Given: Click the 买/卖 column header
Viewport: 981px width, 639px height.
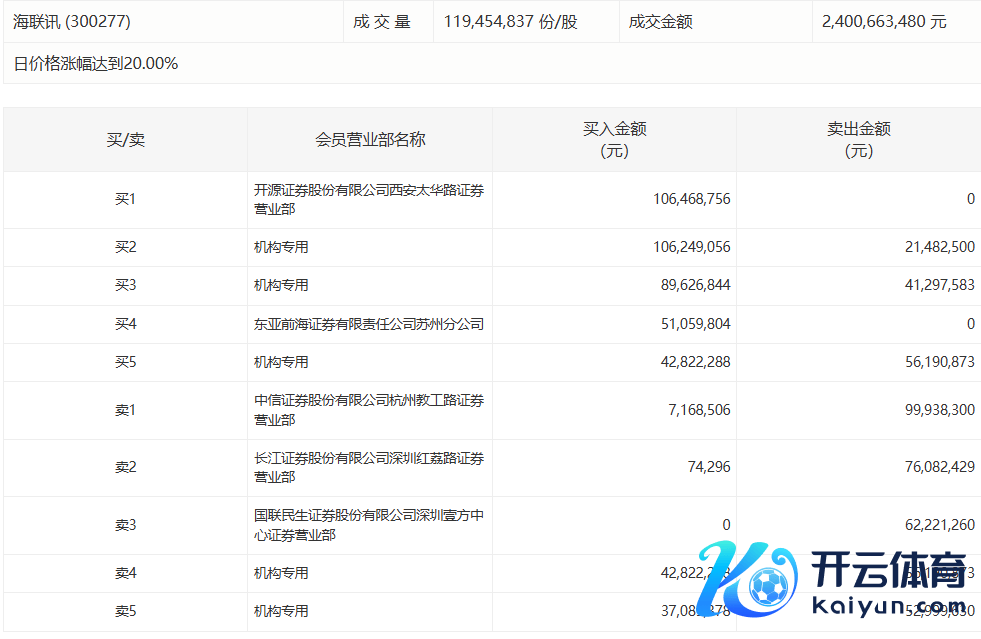Looking at the screenshot, I should coord(125,140).
